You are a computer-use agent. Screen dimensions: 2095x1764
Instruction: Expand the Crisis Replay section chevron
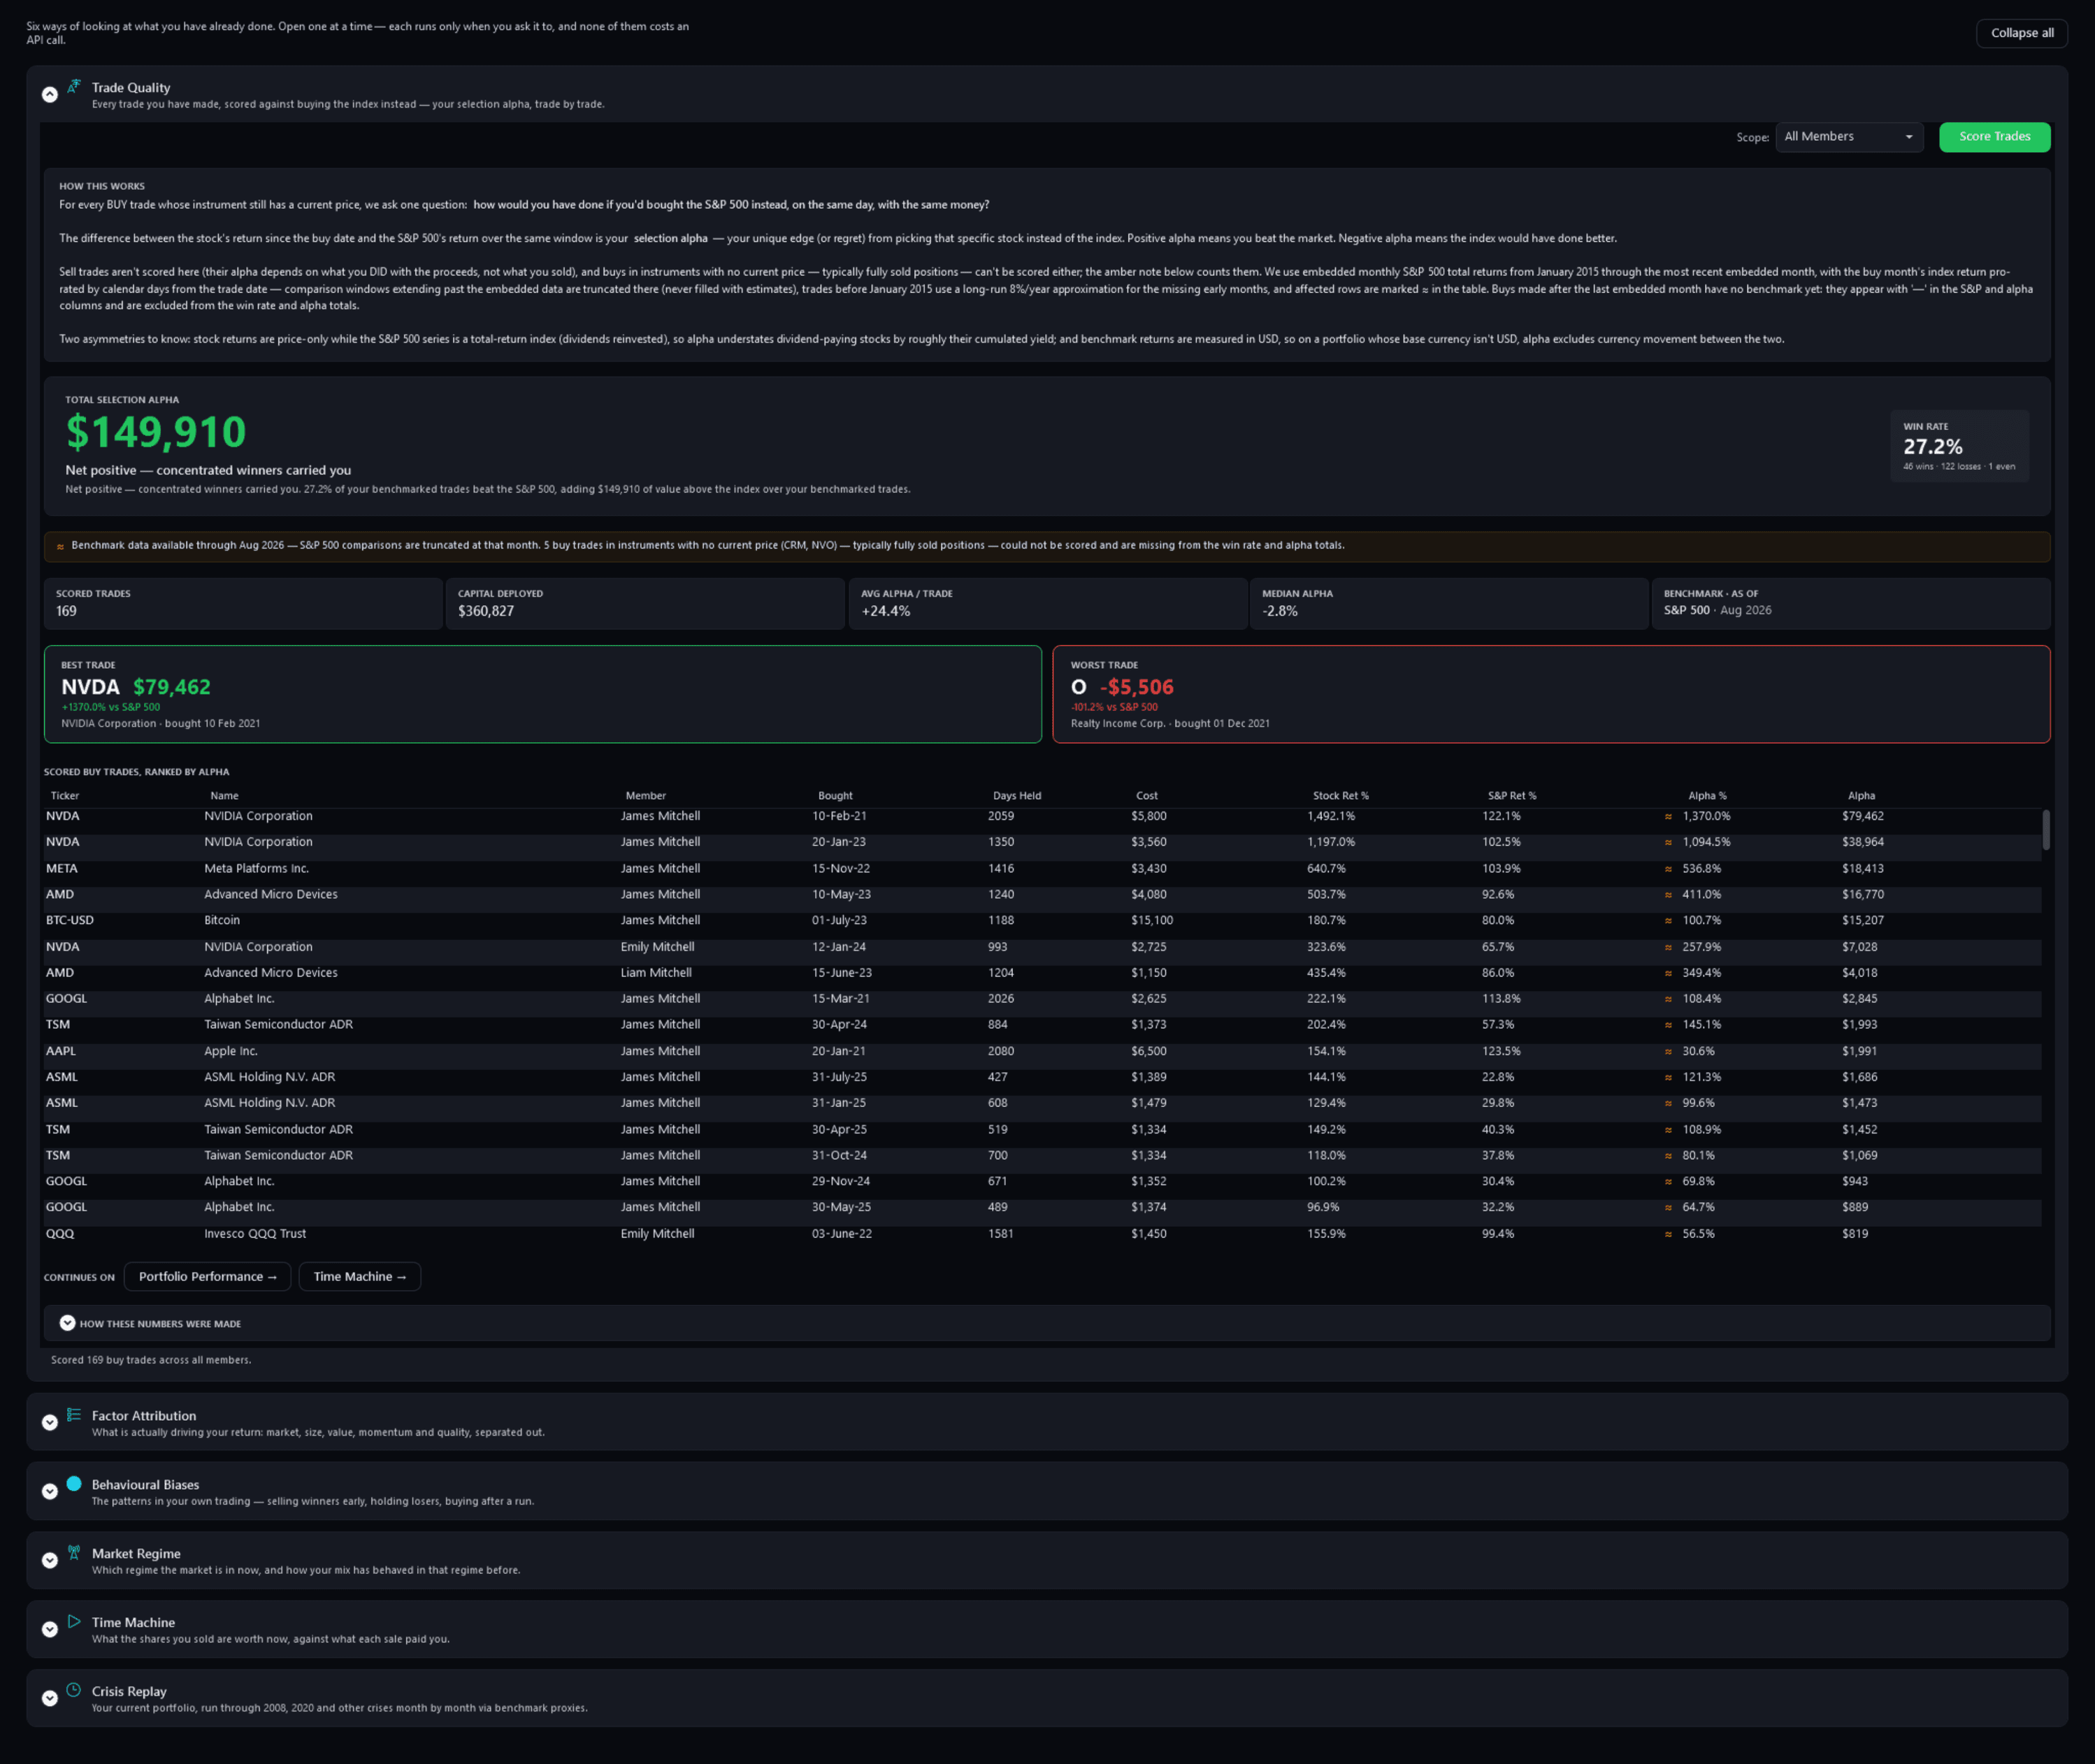coord(49,1698)
